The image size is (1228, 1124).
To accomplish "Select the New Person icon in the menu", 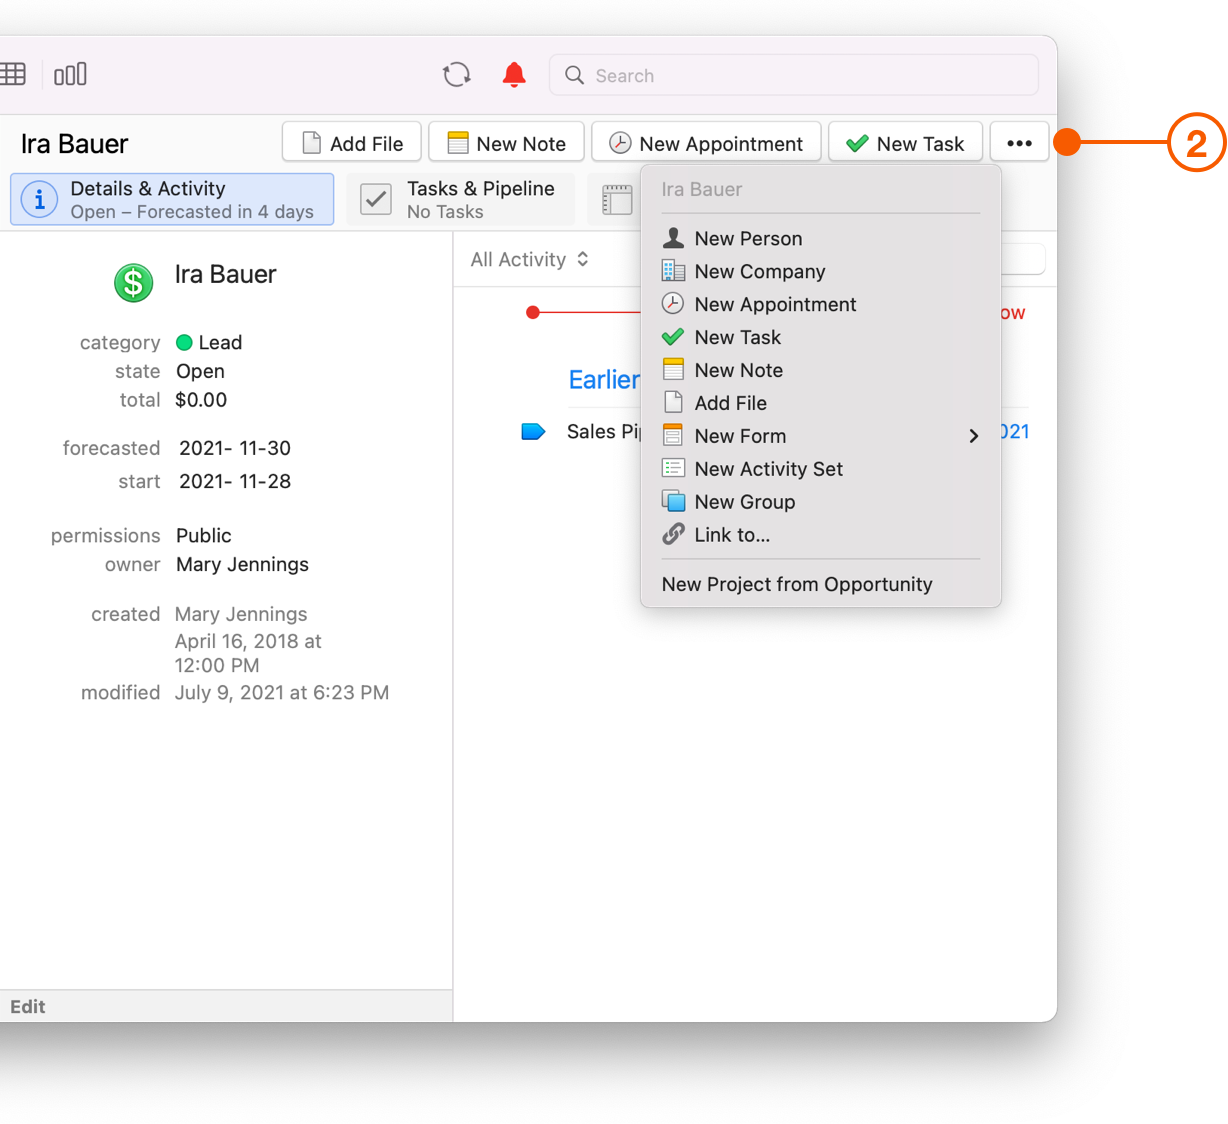I will pyautogui.click(x=673, y=237).
